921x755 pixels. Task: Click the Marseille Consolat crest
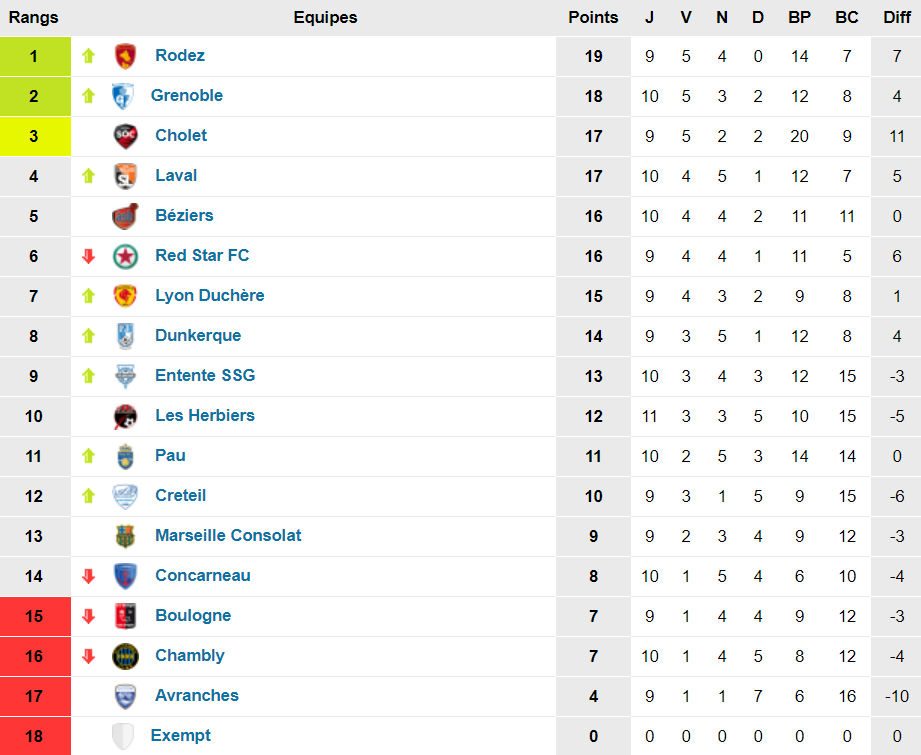point(125,536)
